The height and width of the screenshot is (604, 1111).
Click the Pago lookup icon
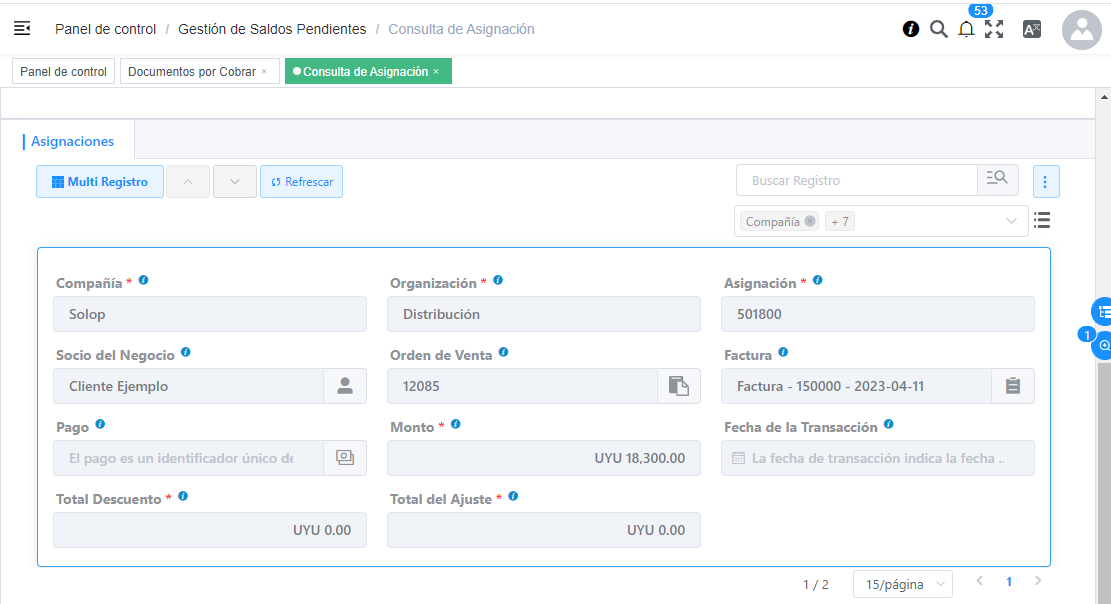click(x=345, y=458)
